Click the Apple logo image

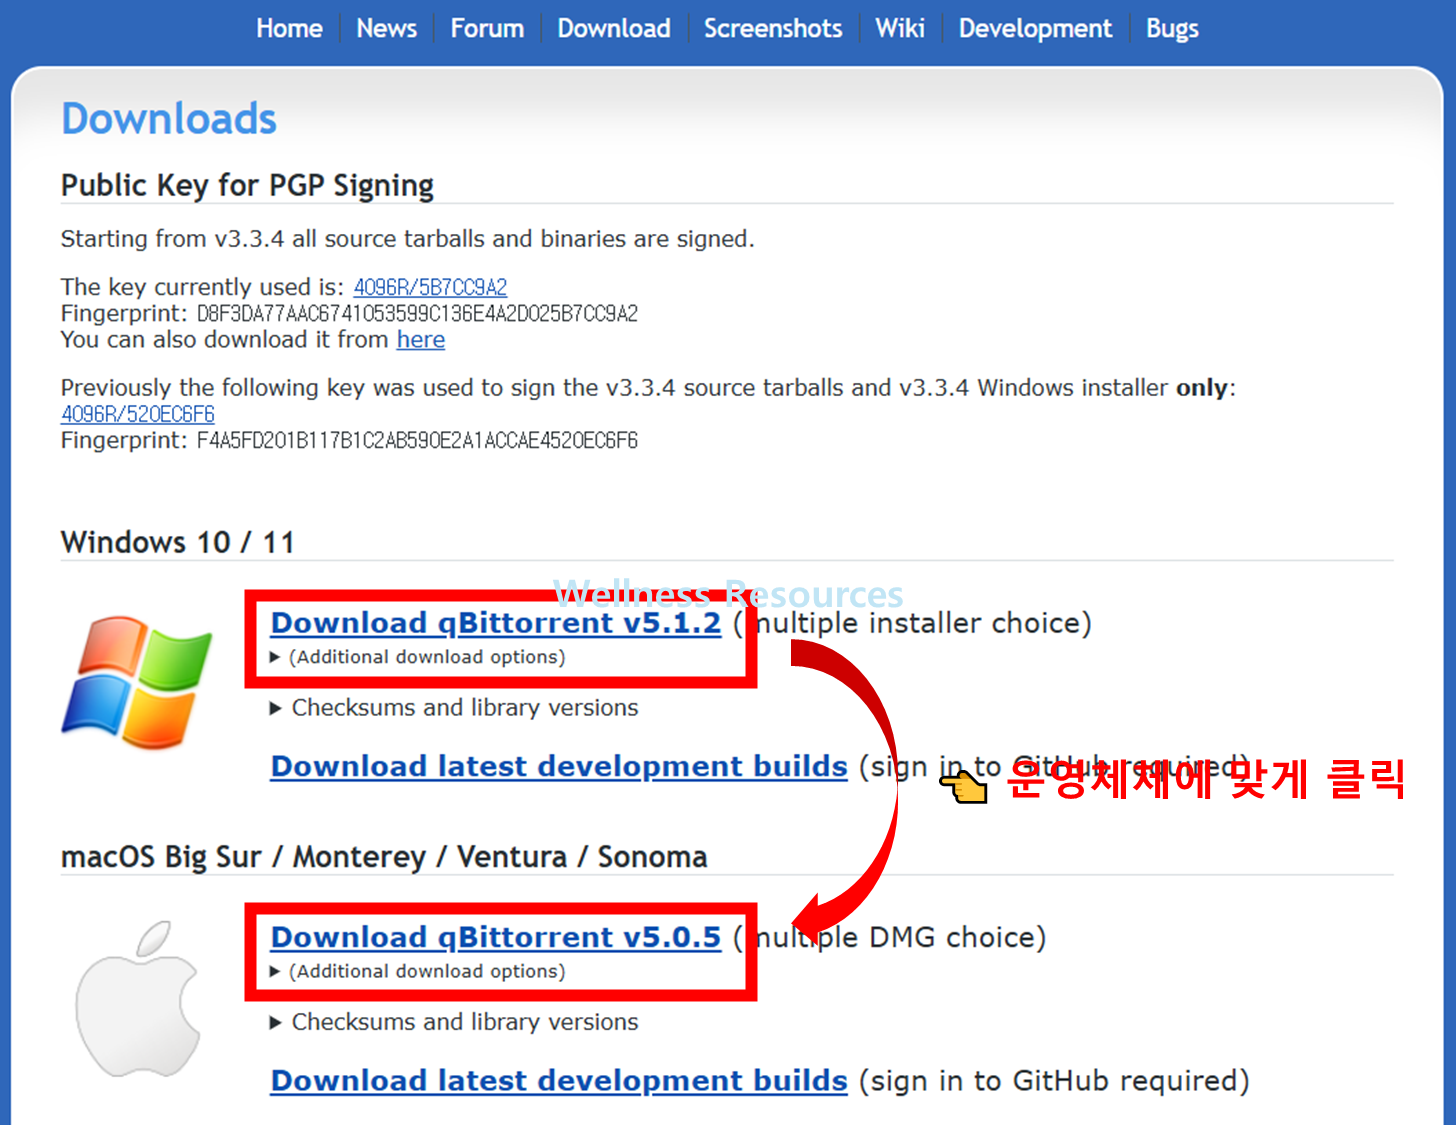[x=138, y=998]
